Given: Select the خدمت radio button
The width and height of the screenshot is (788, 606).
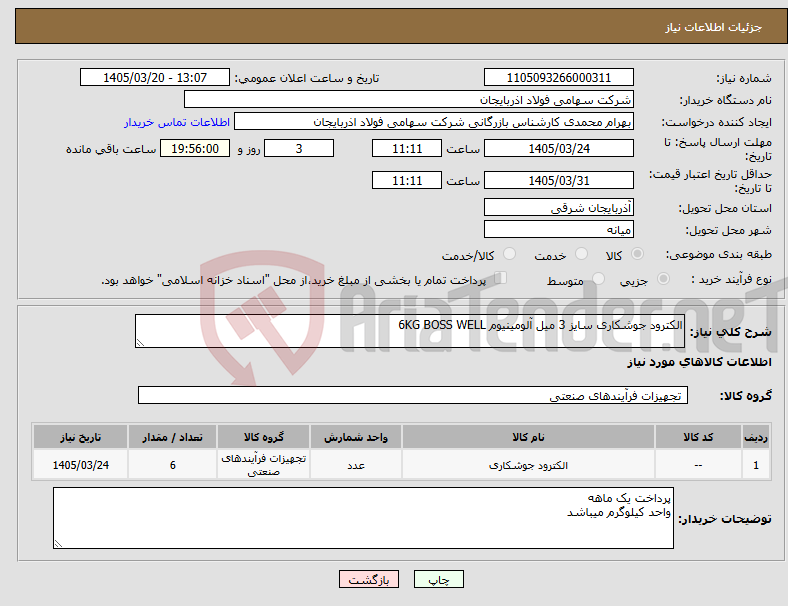Looking at the screenshot, I should click(581, 254).
